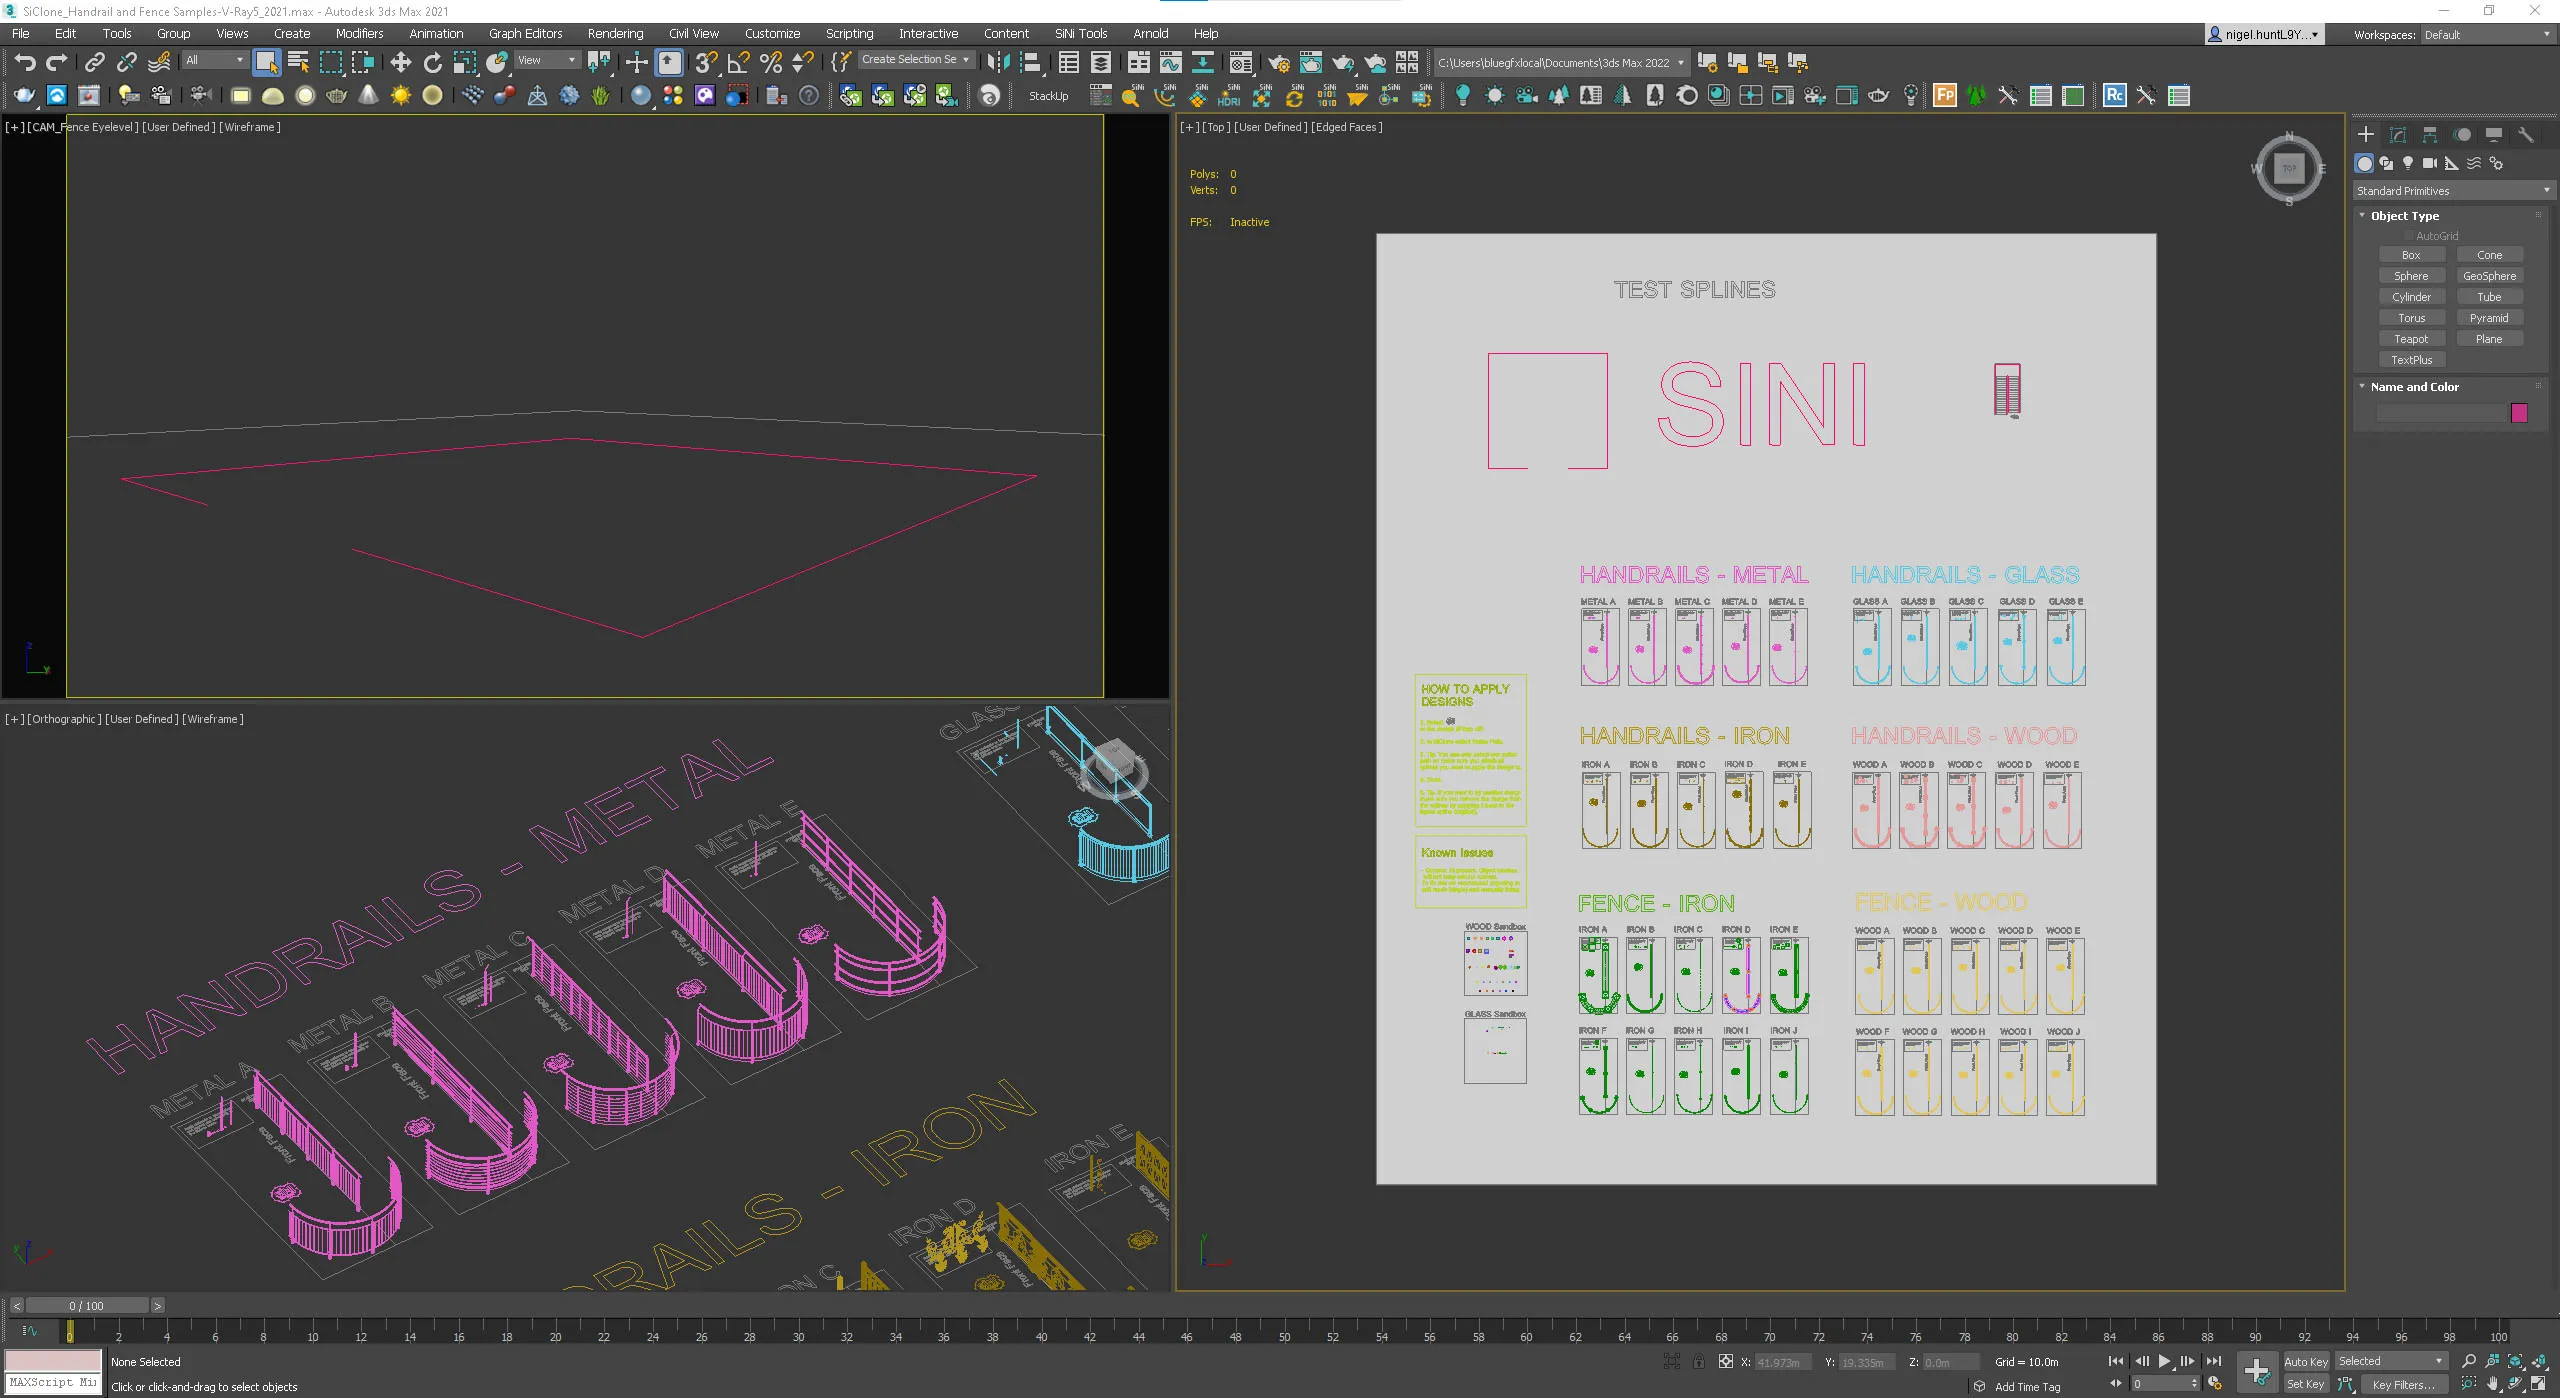Click the SiNi HDRI tool icon
Screen dimensions: 2560x1398
click(1229, 95)
